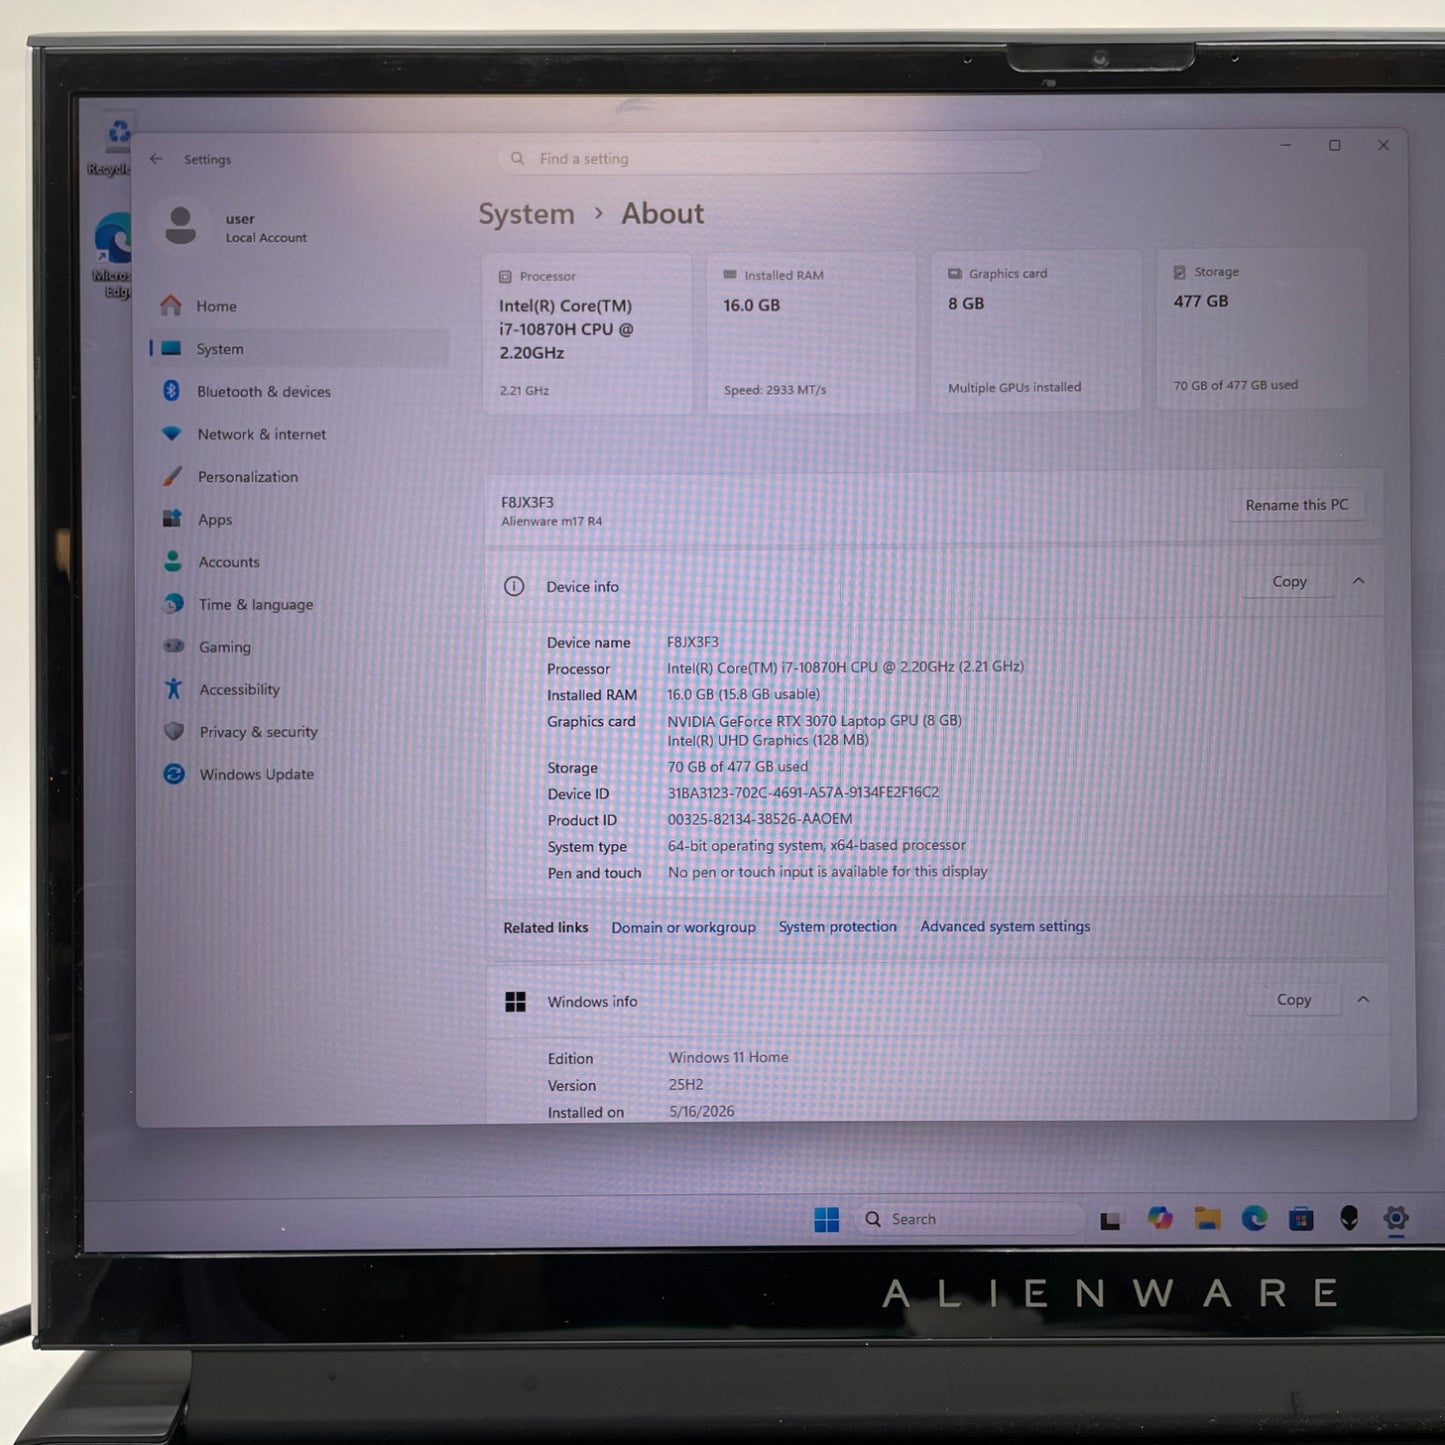Click the Windows info logo icon
This screenshot has width=1445, height=1445.
click(515, 1002)
